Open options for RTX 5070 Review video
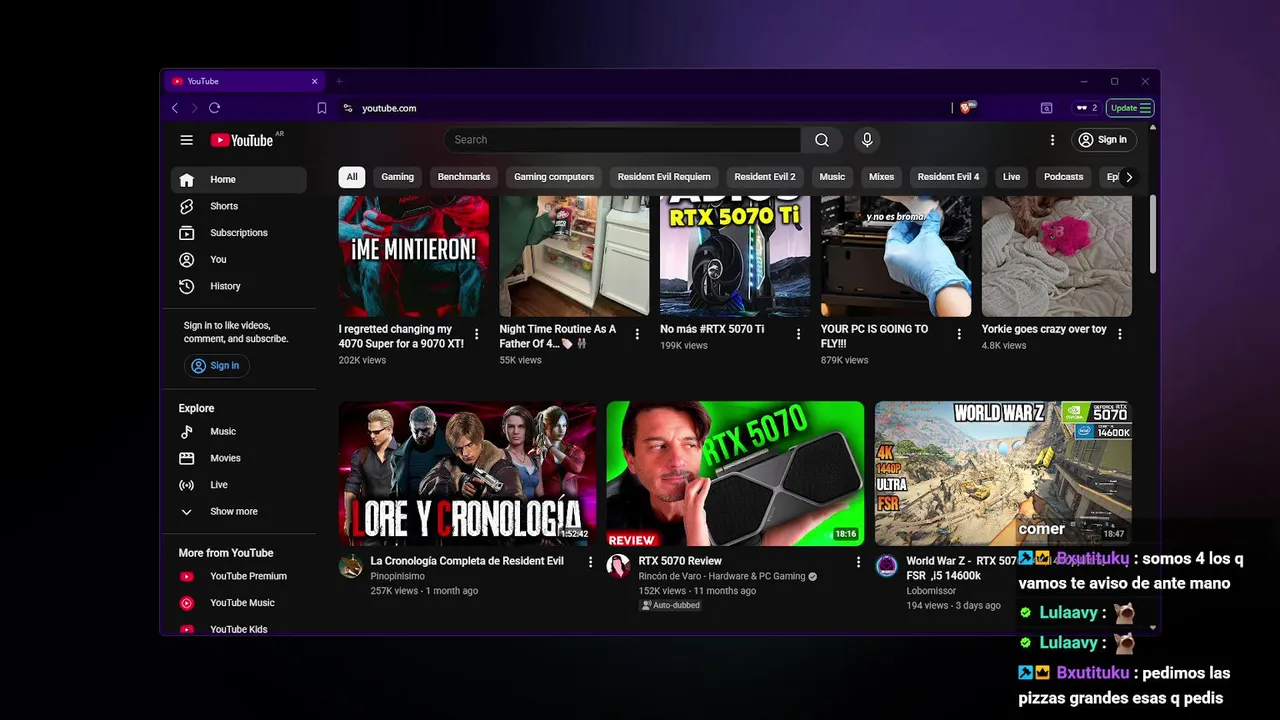1280x720 pixels. [858, 562]
